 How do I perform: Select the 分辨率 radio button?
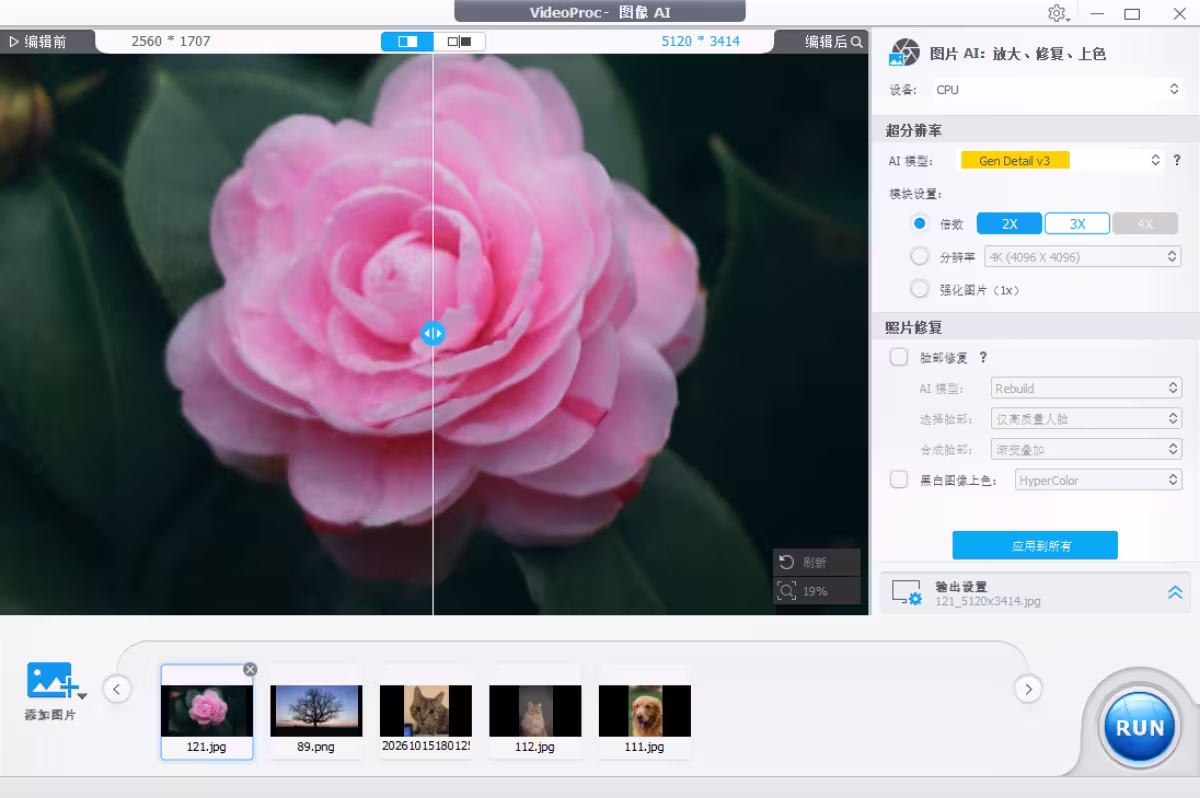(x=920, y=256)
